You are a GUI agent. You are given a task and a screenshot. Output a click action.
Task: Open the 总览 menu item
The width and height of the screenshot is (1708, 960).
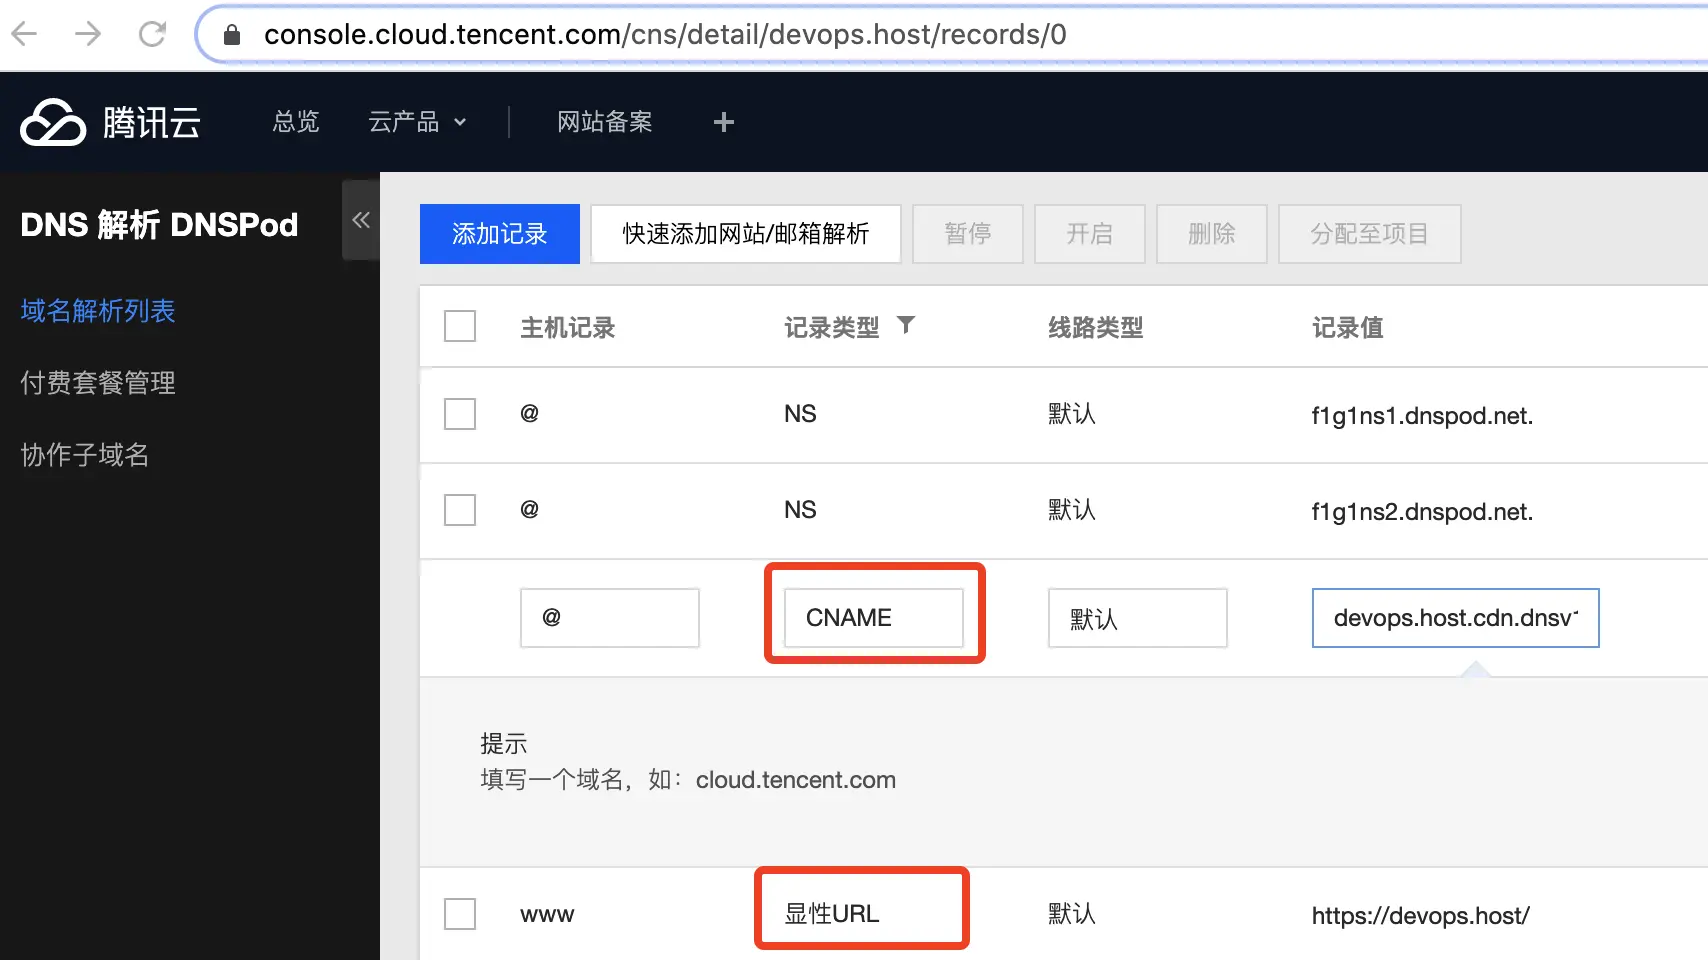click(295, 121)
